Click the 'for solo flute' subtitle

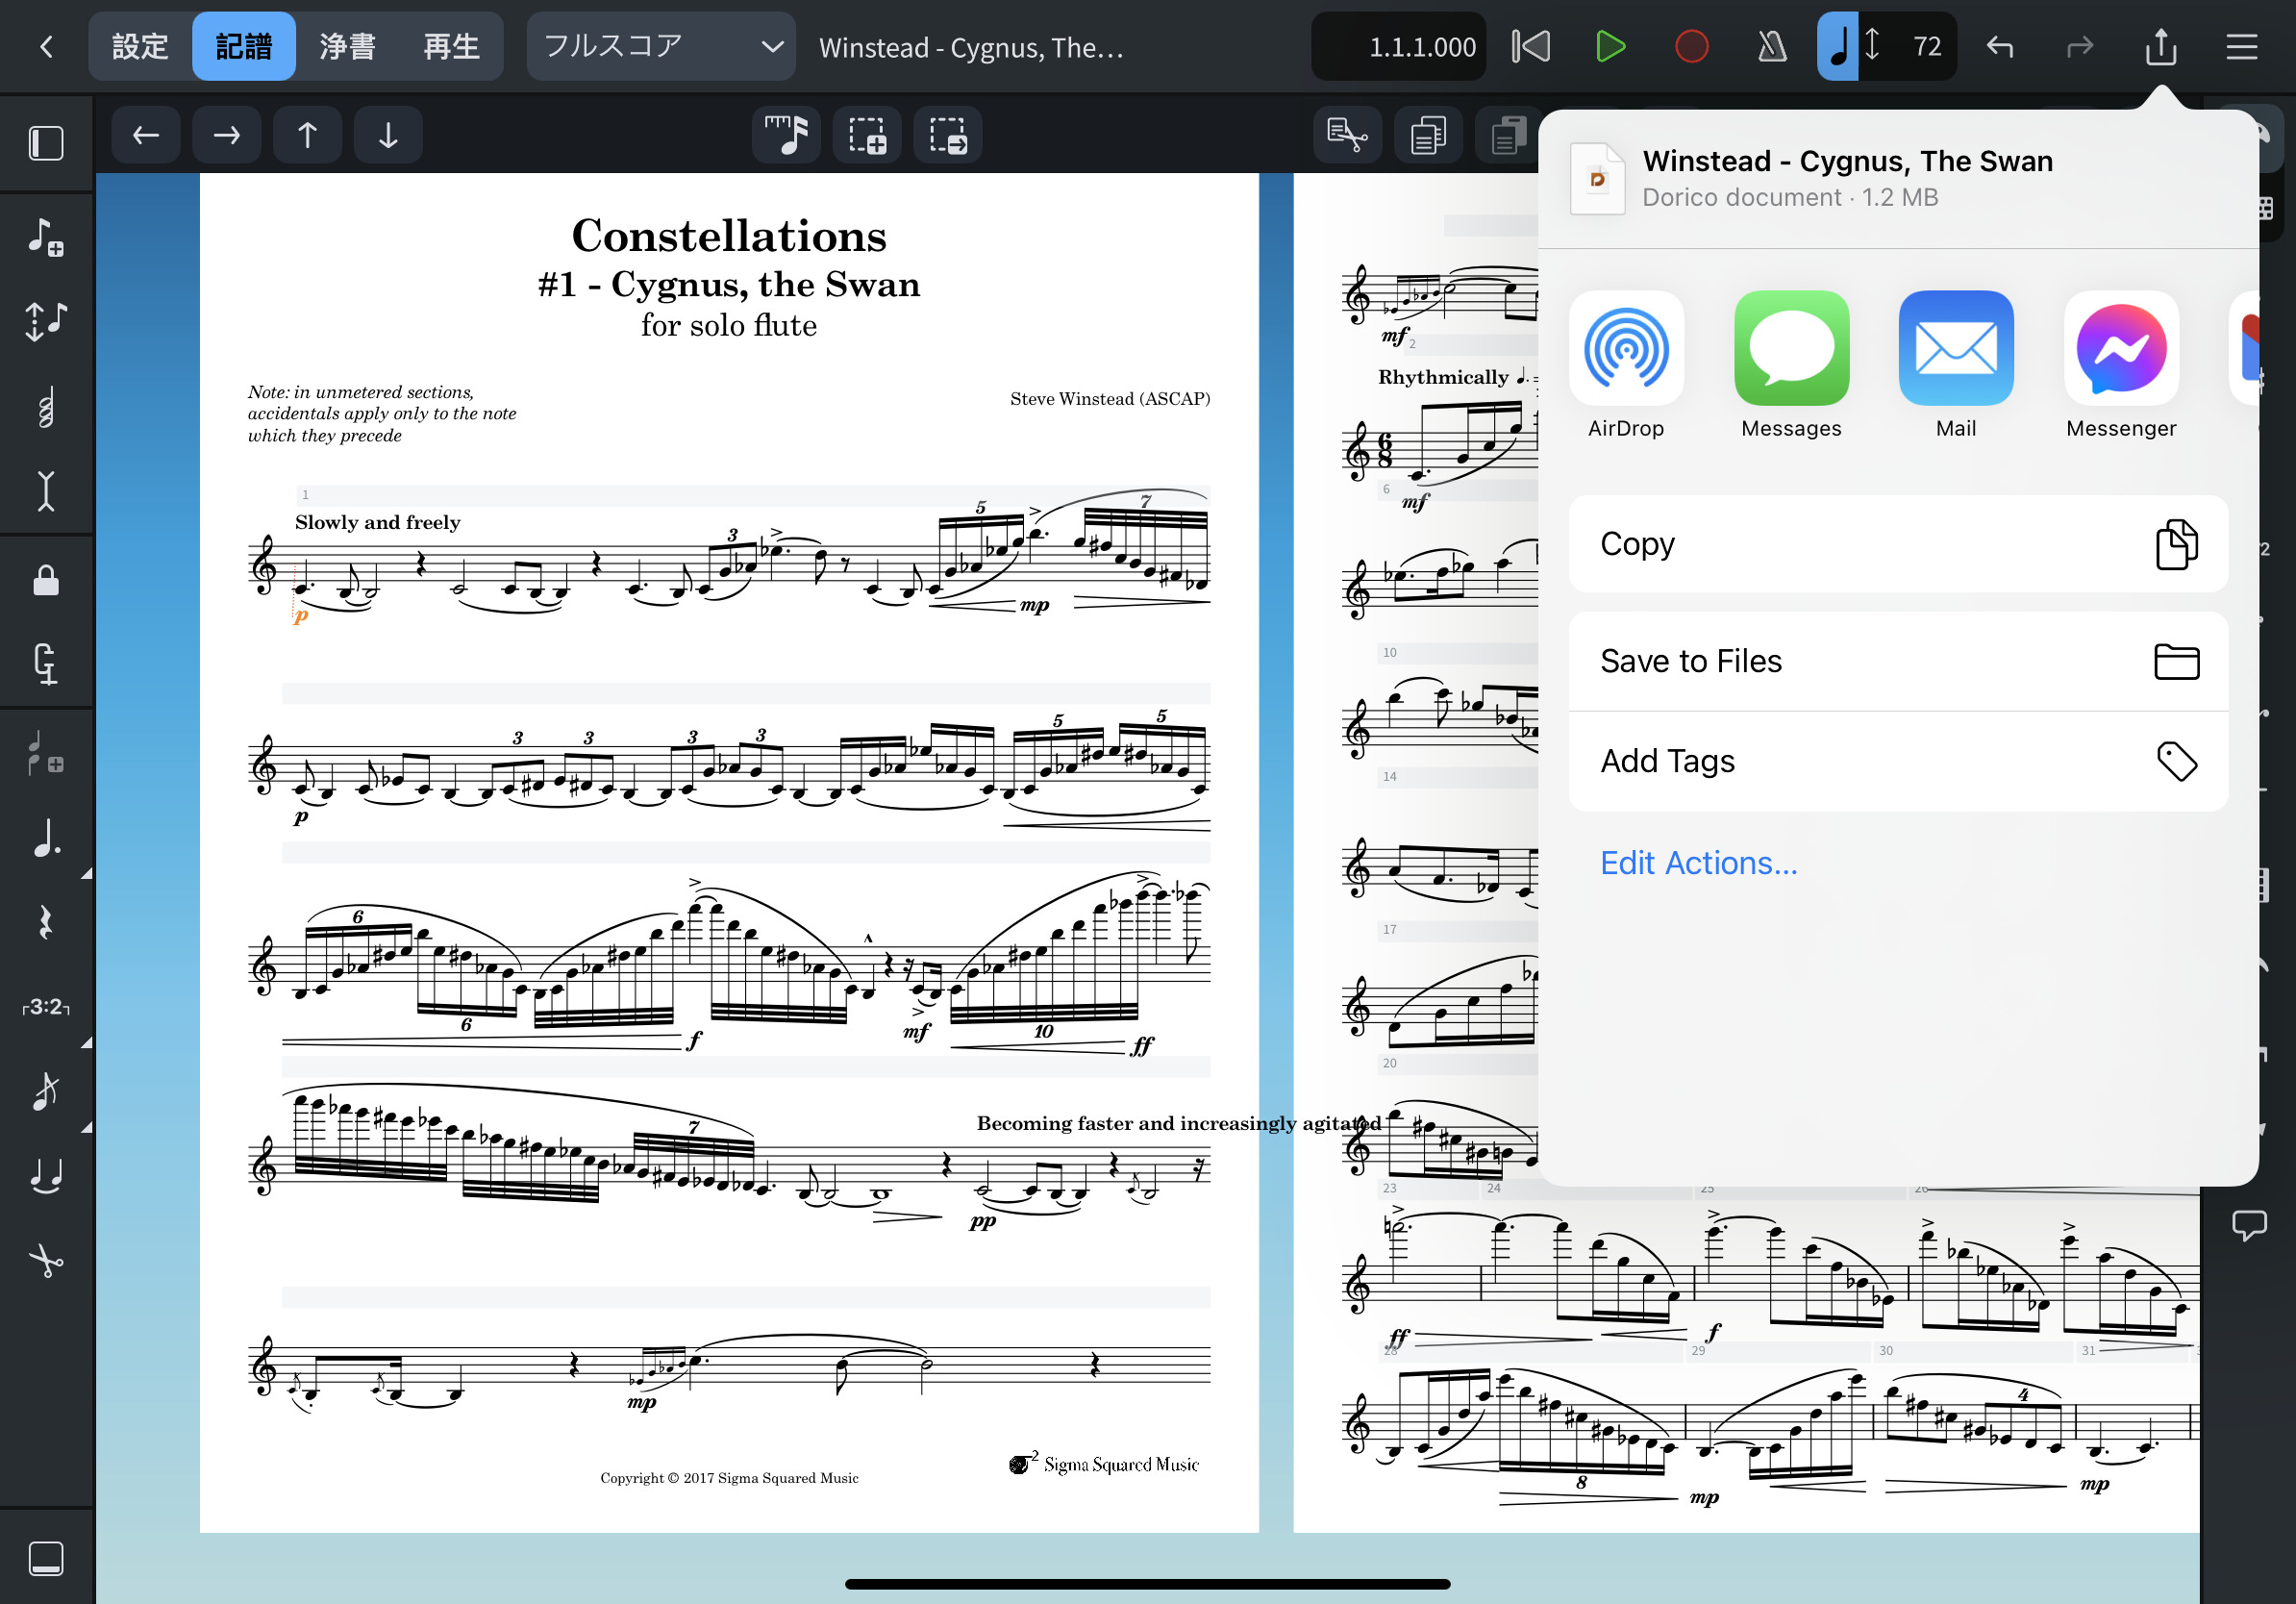(x=729, y=325)
